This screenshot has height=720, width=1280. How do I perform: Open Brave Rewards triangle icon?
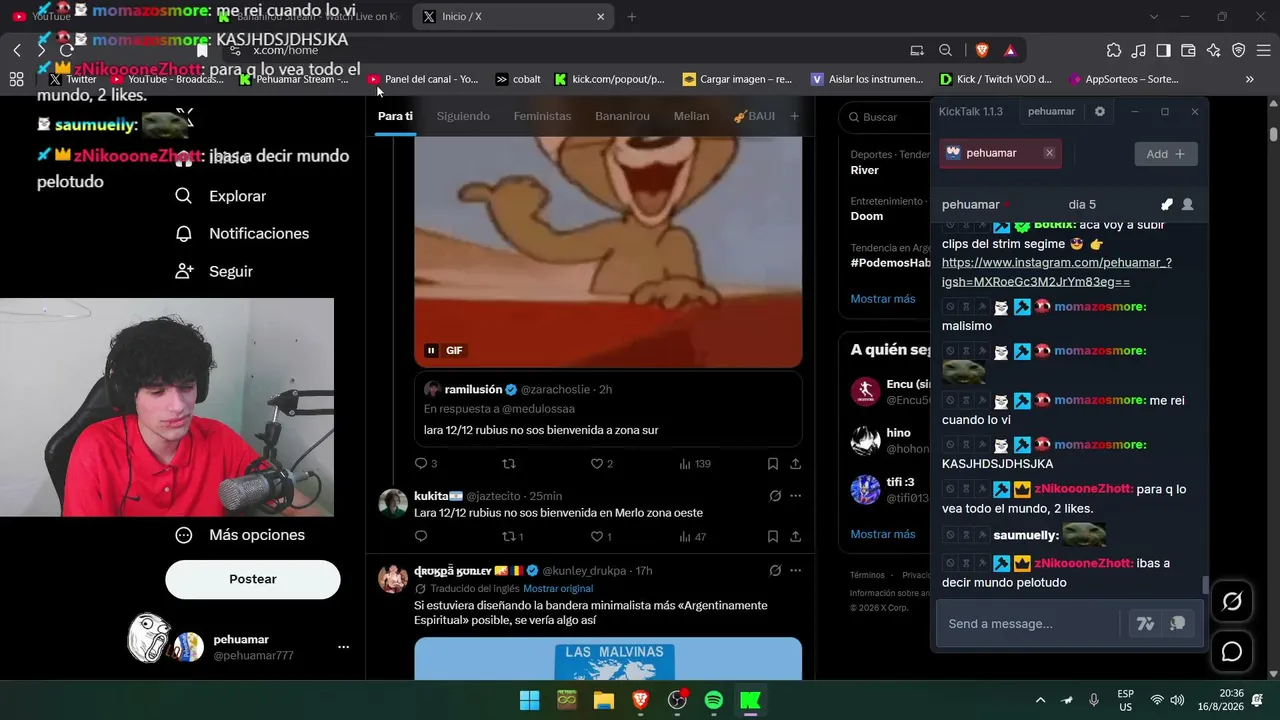coord(1010,50)
